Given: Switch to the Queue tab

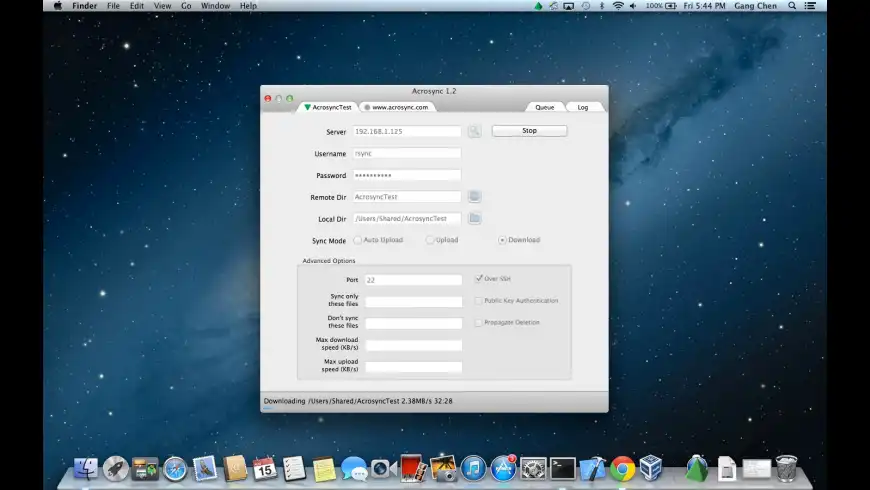Looking at the screenshot, I should (x=544, y=107).
